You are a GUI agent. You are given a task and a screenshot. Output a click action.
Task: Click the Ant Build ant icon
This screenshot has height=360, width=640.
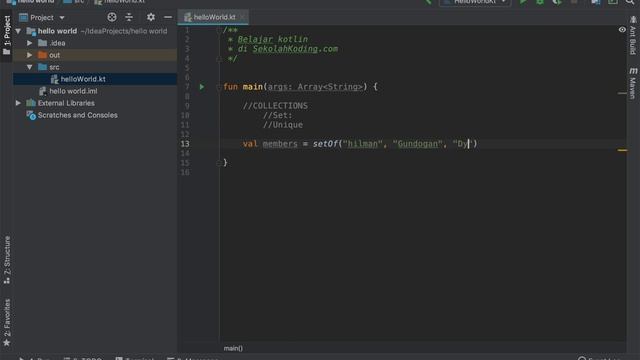click(x=633, y=20)
